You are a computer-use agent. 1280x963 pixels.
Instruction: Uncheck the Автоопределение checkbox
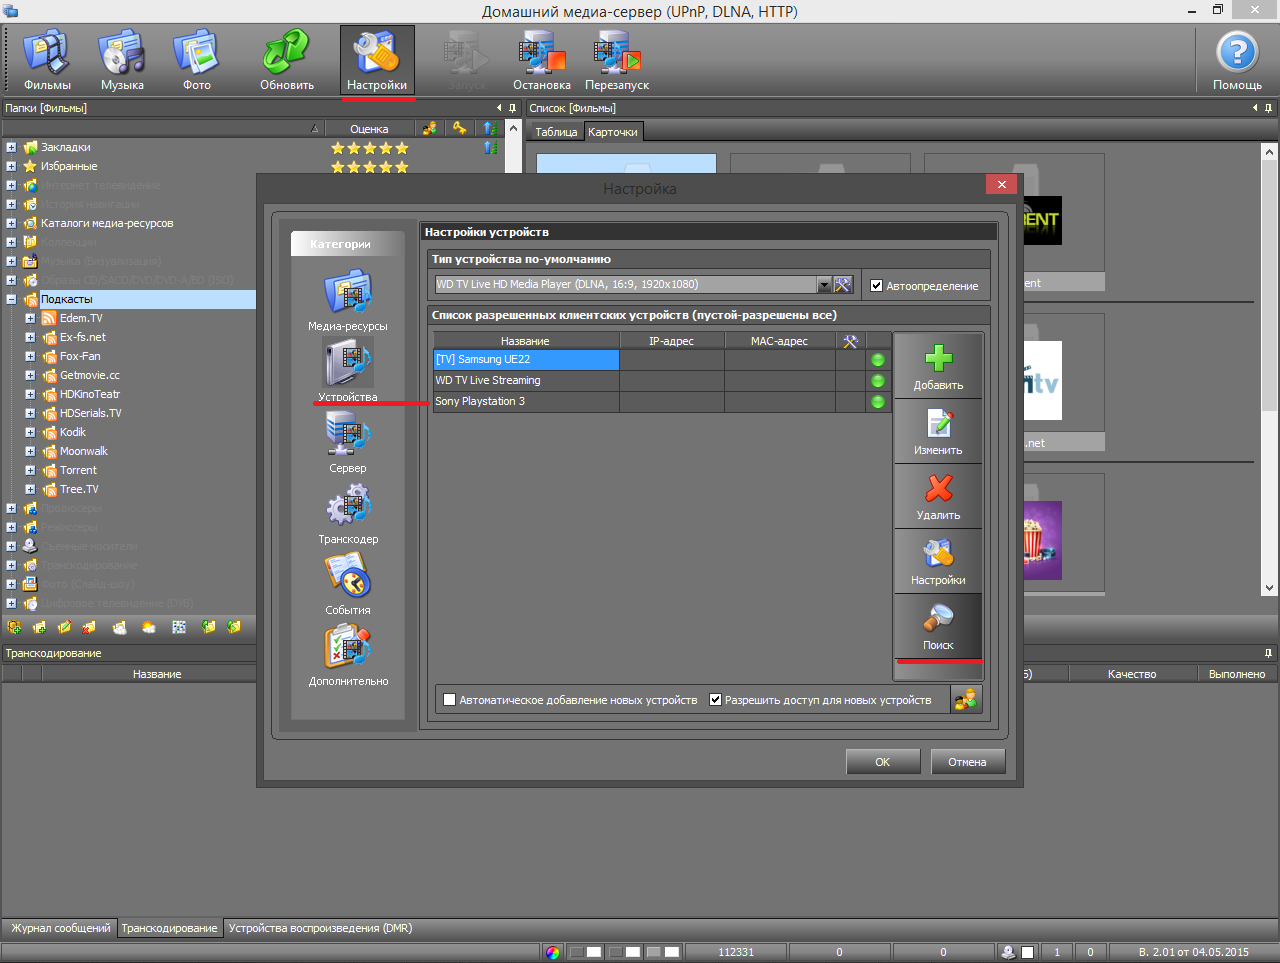[877, 286]
